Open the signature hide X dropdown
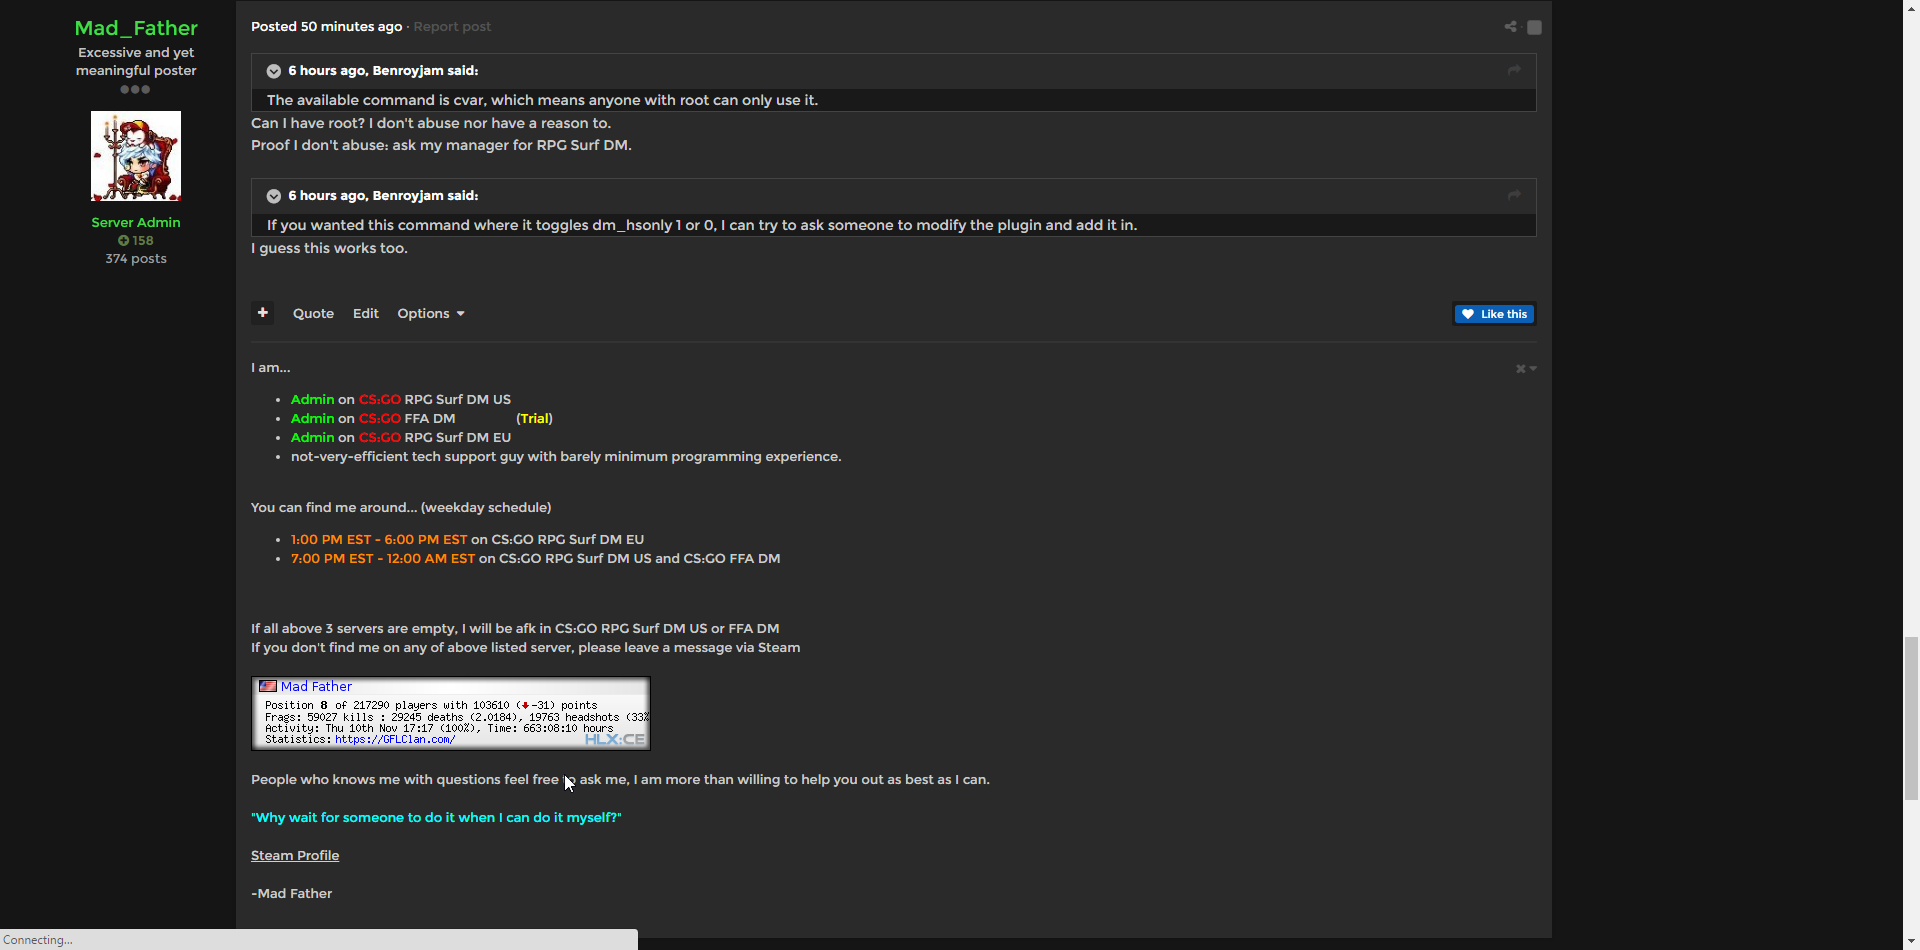 pyautogui.click(x=1525, y=369)
